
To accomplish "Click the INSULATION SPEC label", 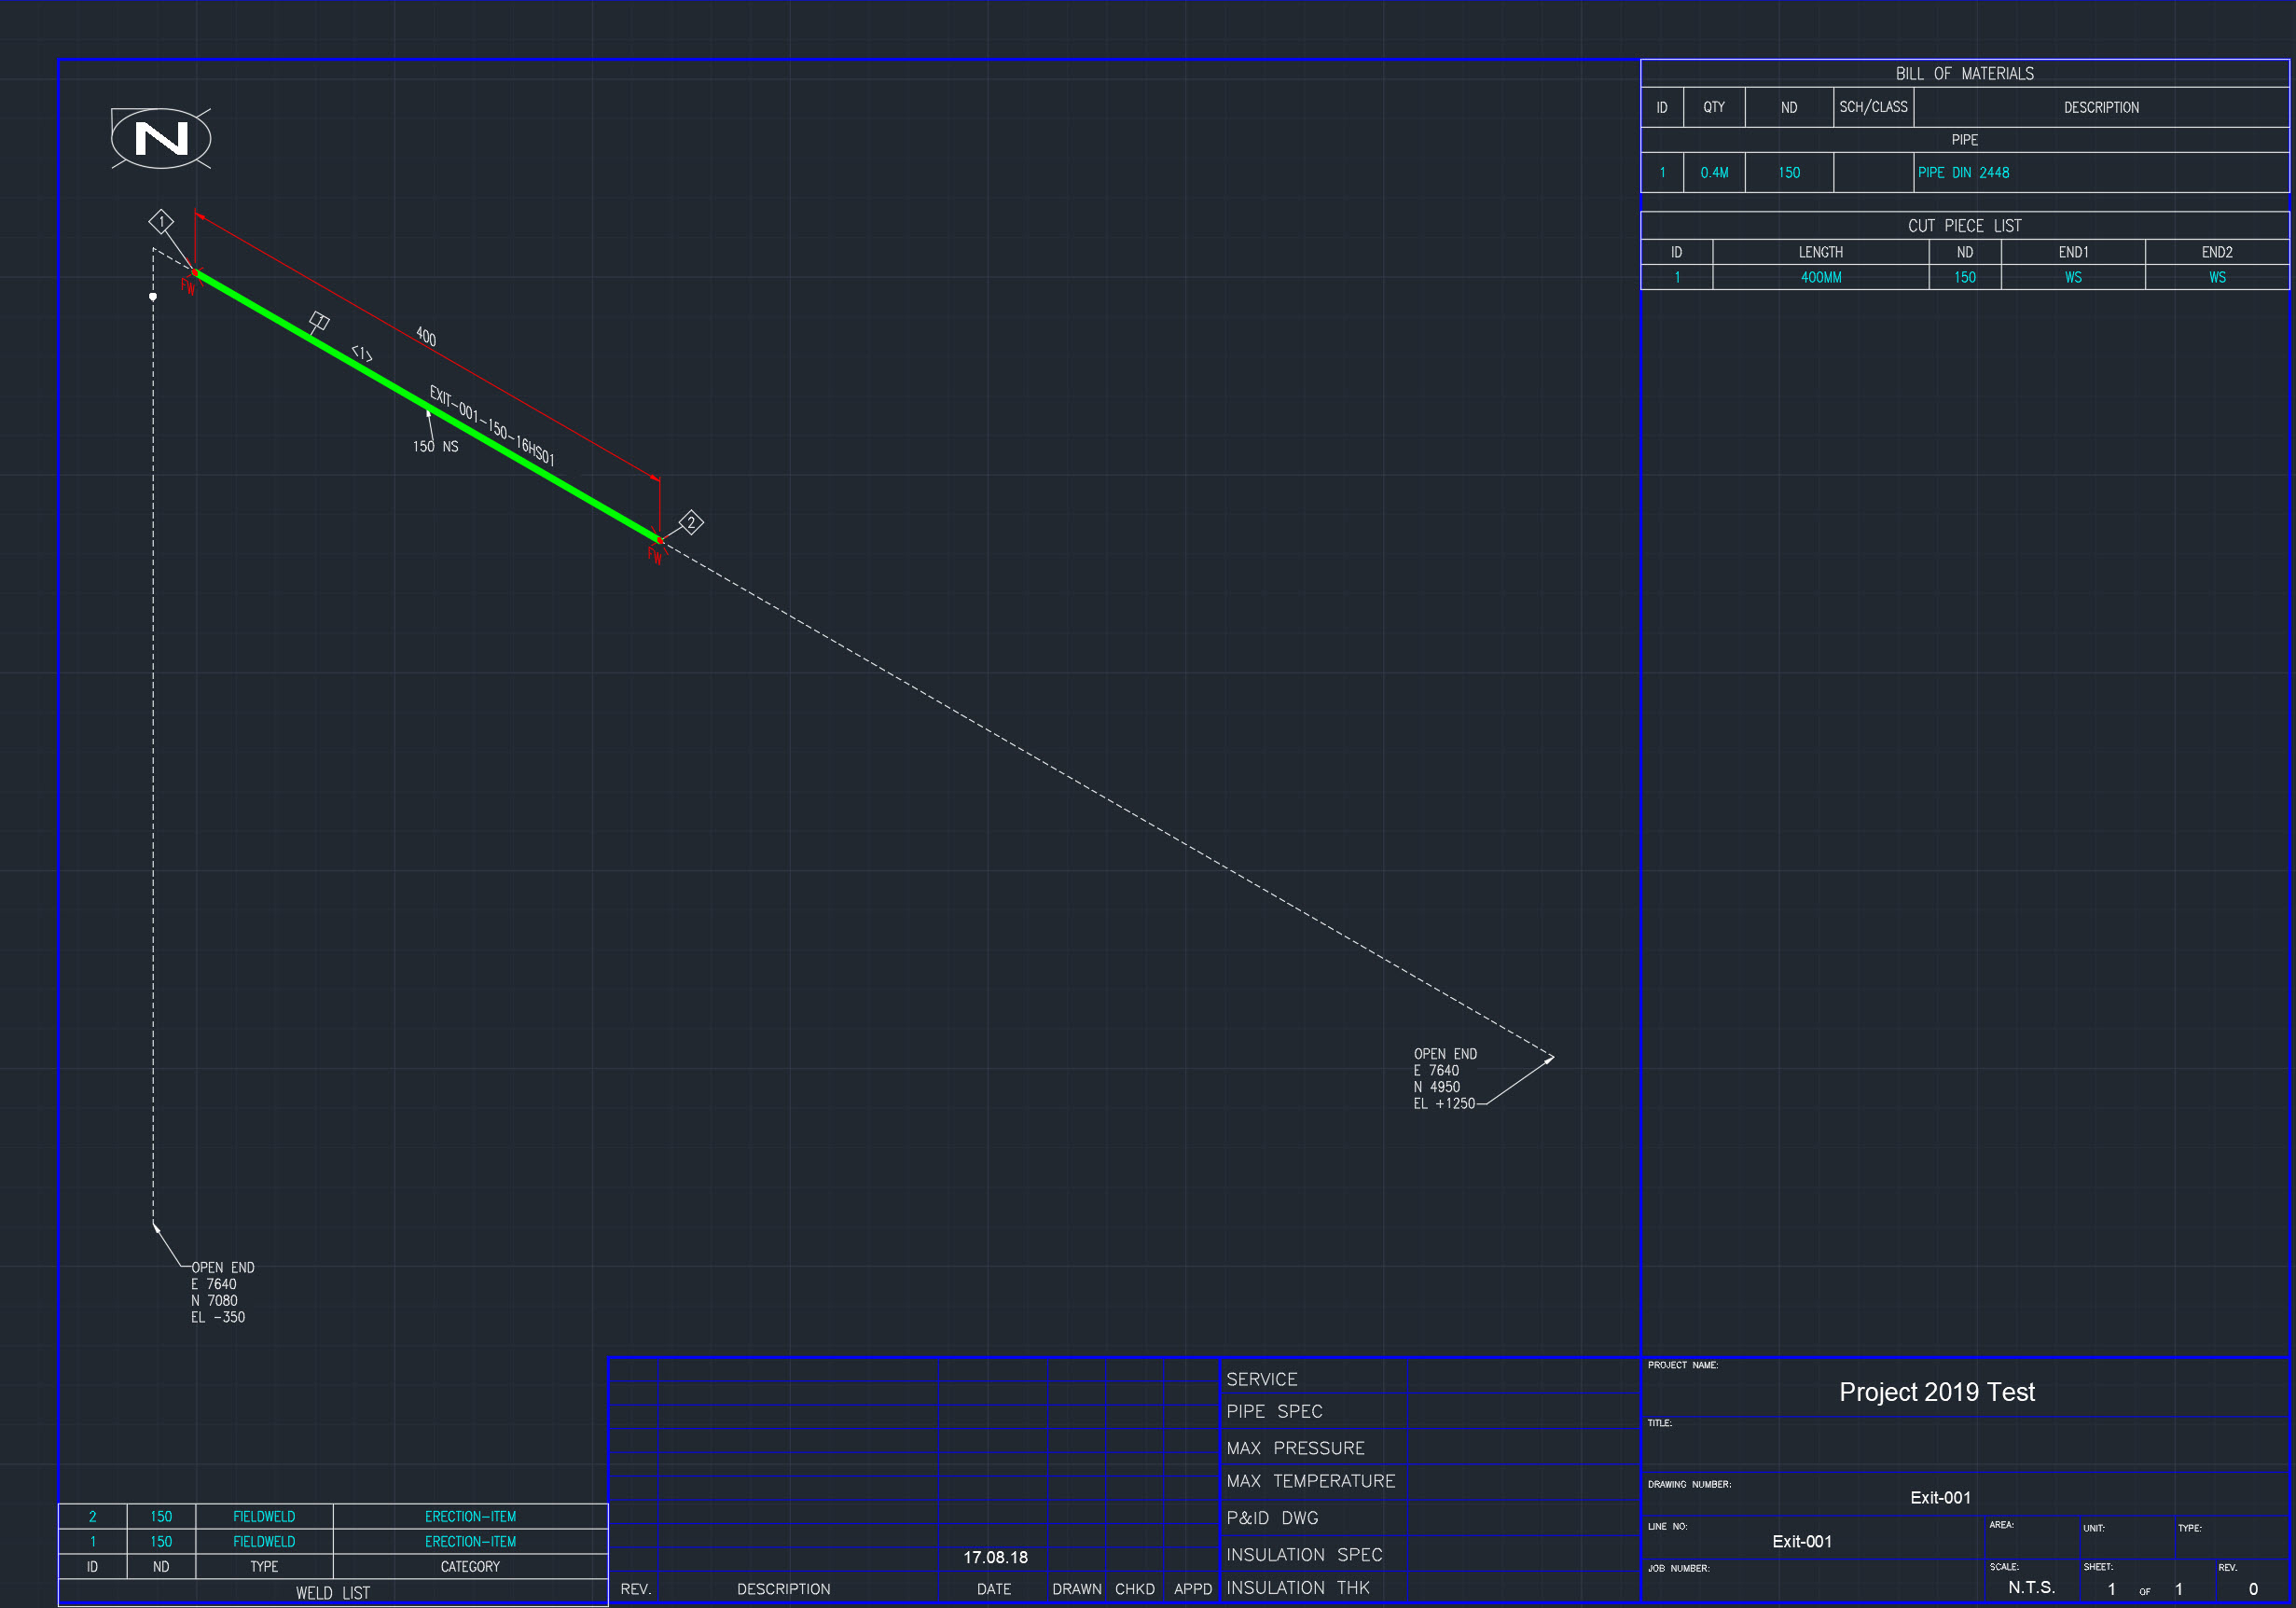I will [1304, 1554].
